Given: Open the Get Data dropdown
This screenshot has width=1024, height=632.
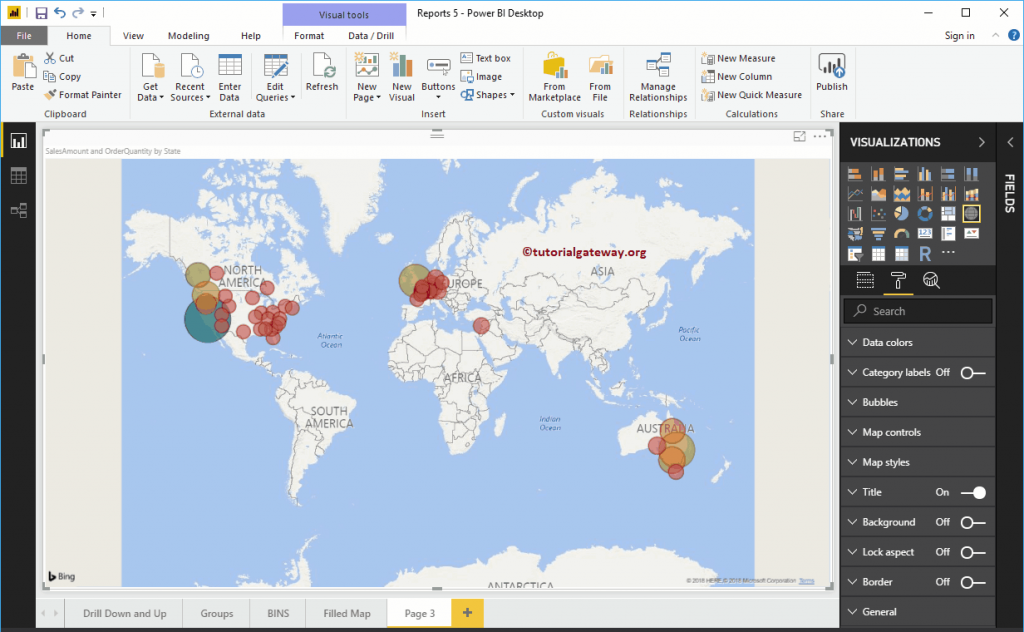Looking at the screenshot, I should click(x=150, y=77).
